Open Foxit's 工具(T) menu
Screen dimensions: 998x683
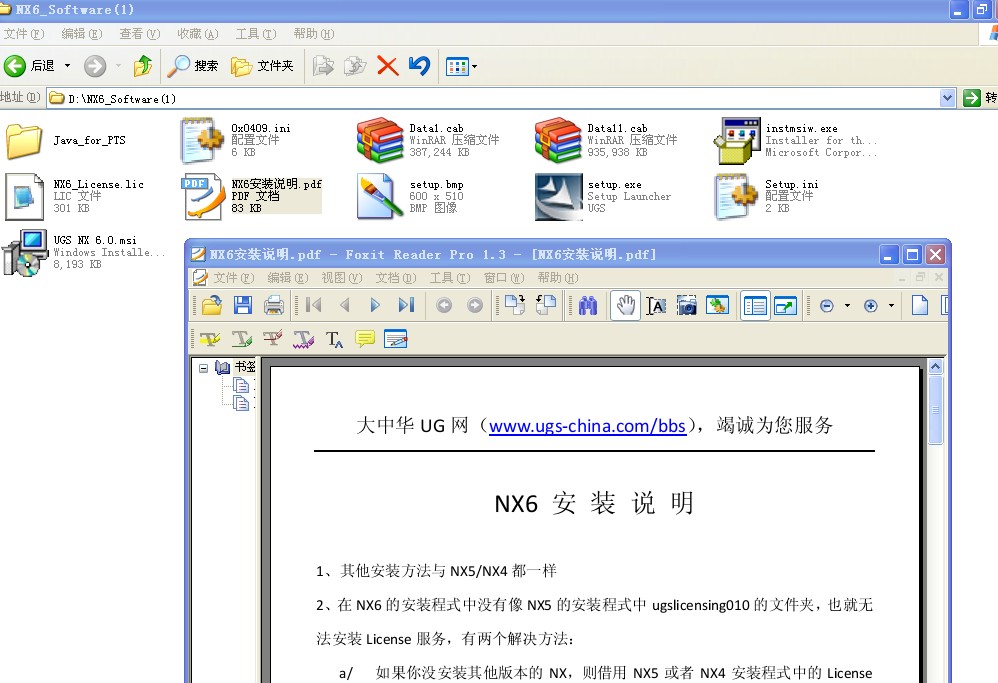click(x=450, y=278)
